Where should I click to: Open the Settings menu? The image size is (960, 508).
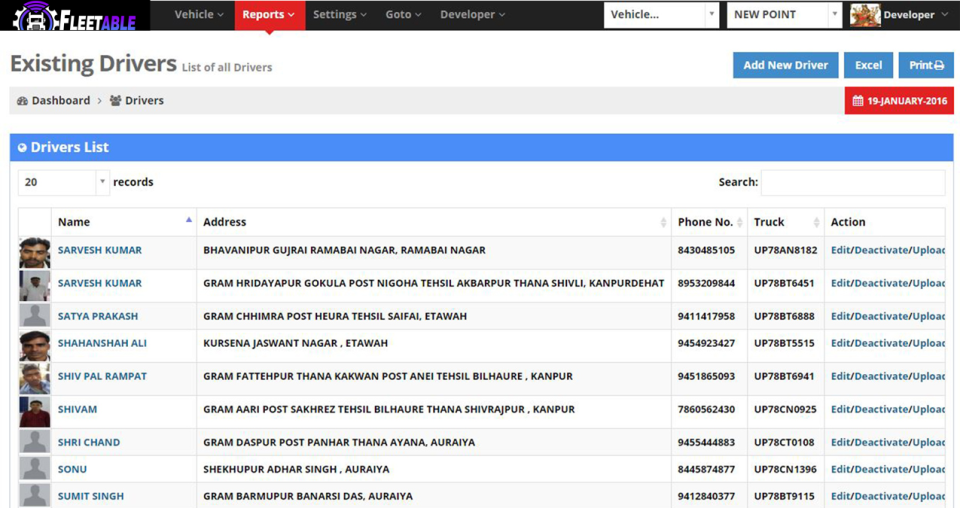[x=339, y=15]
